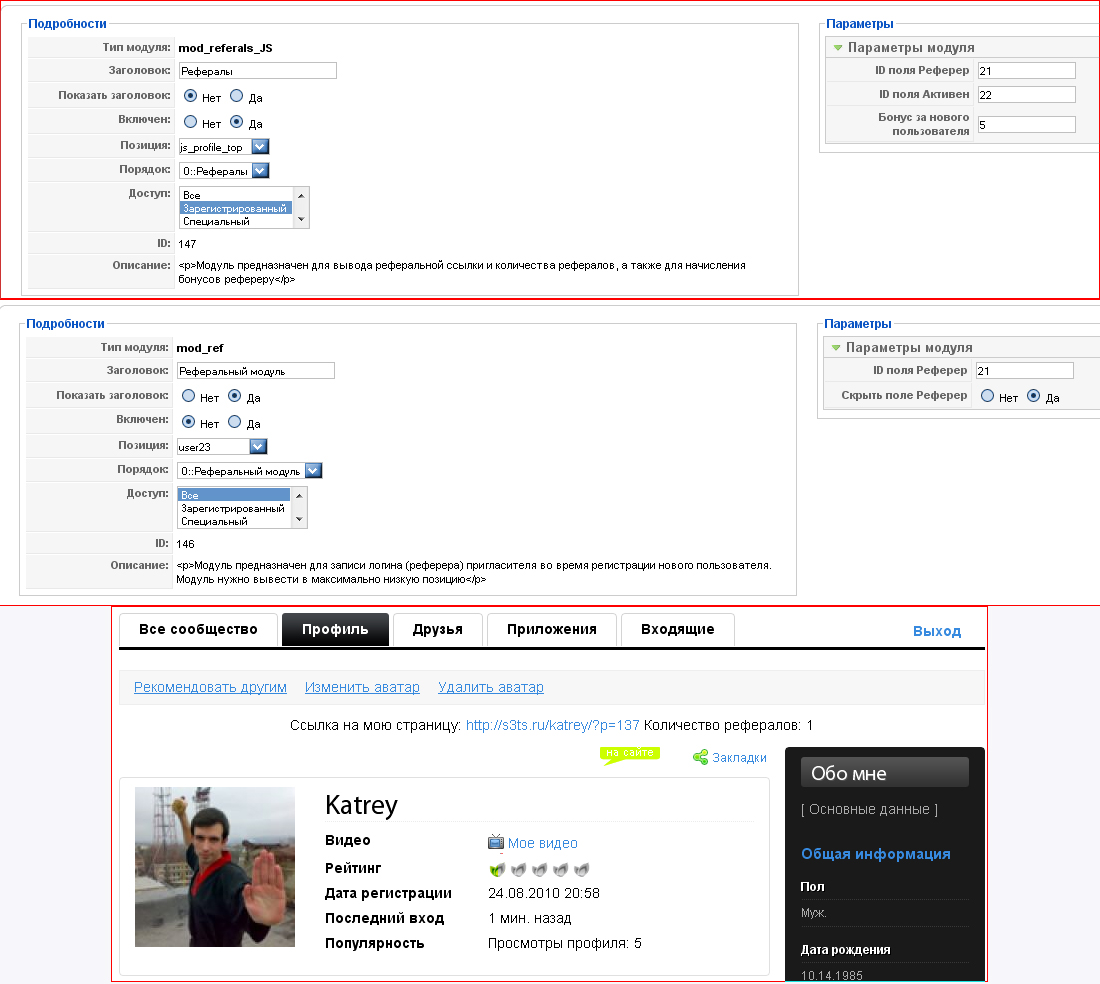Click the module ID value 147
The width and height of the screenshot is (1100, 984).
[187, 244]
